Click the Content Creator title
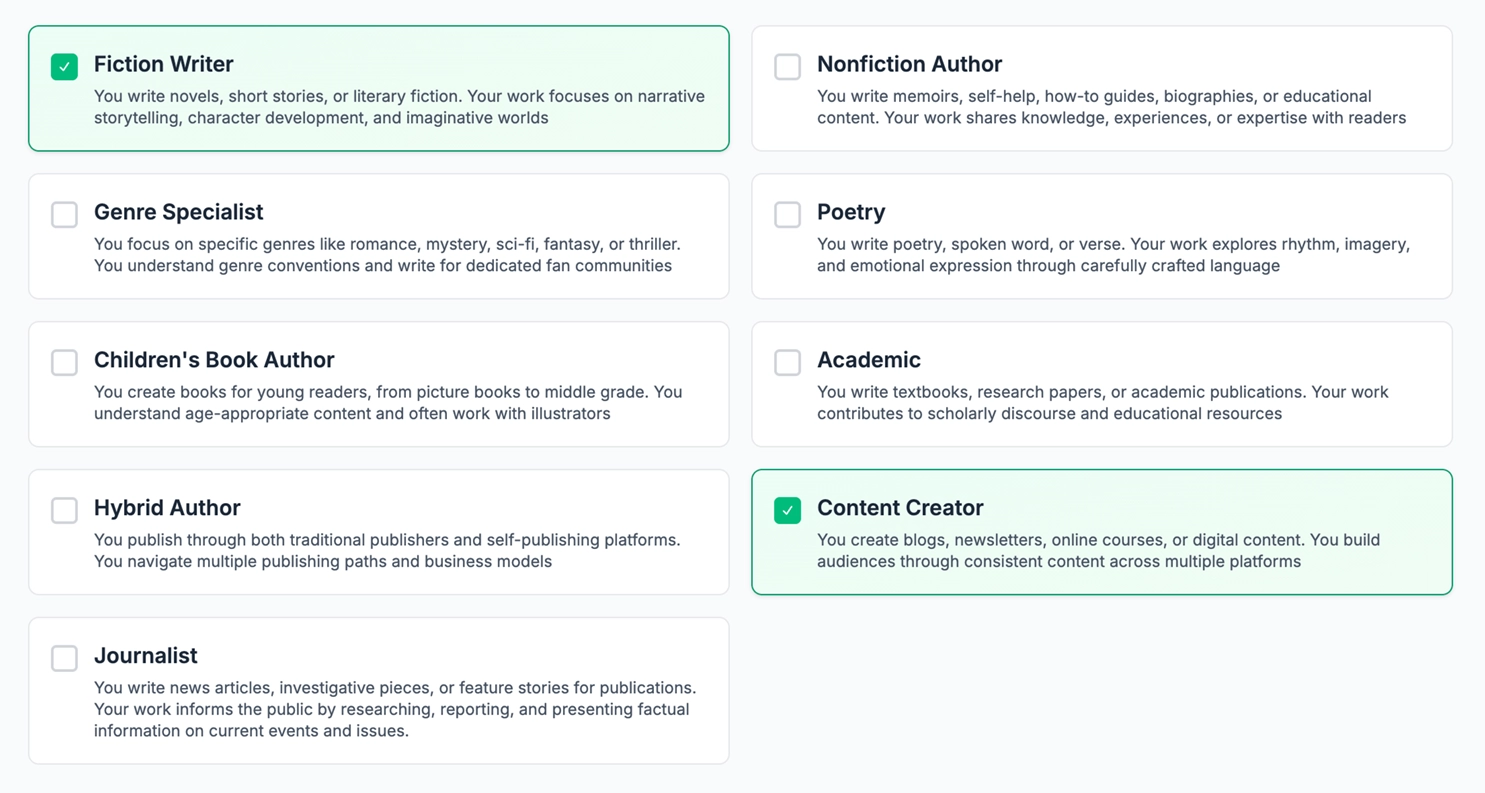This screenshot has height=793, width=1485. [899, 508]
